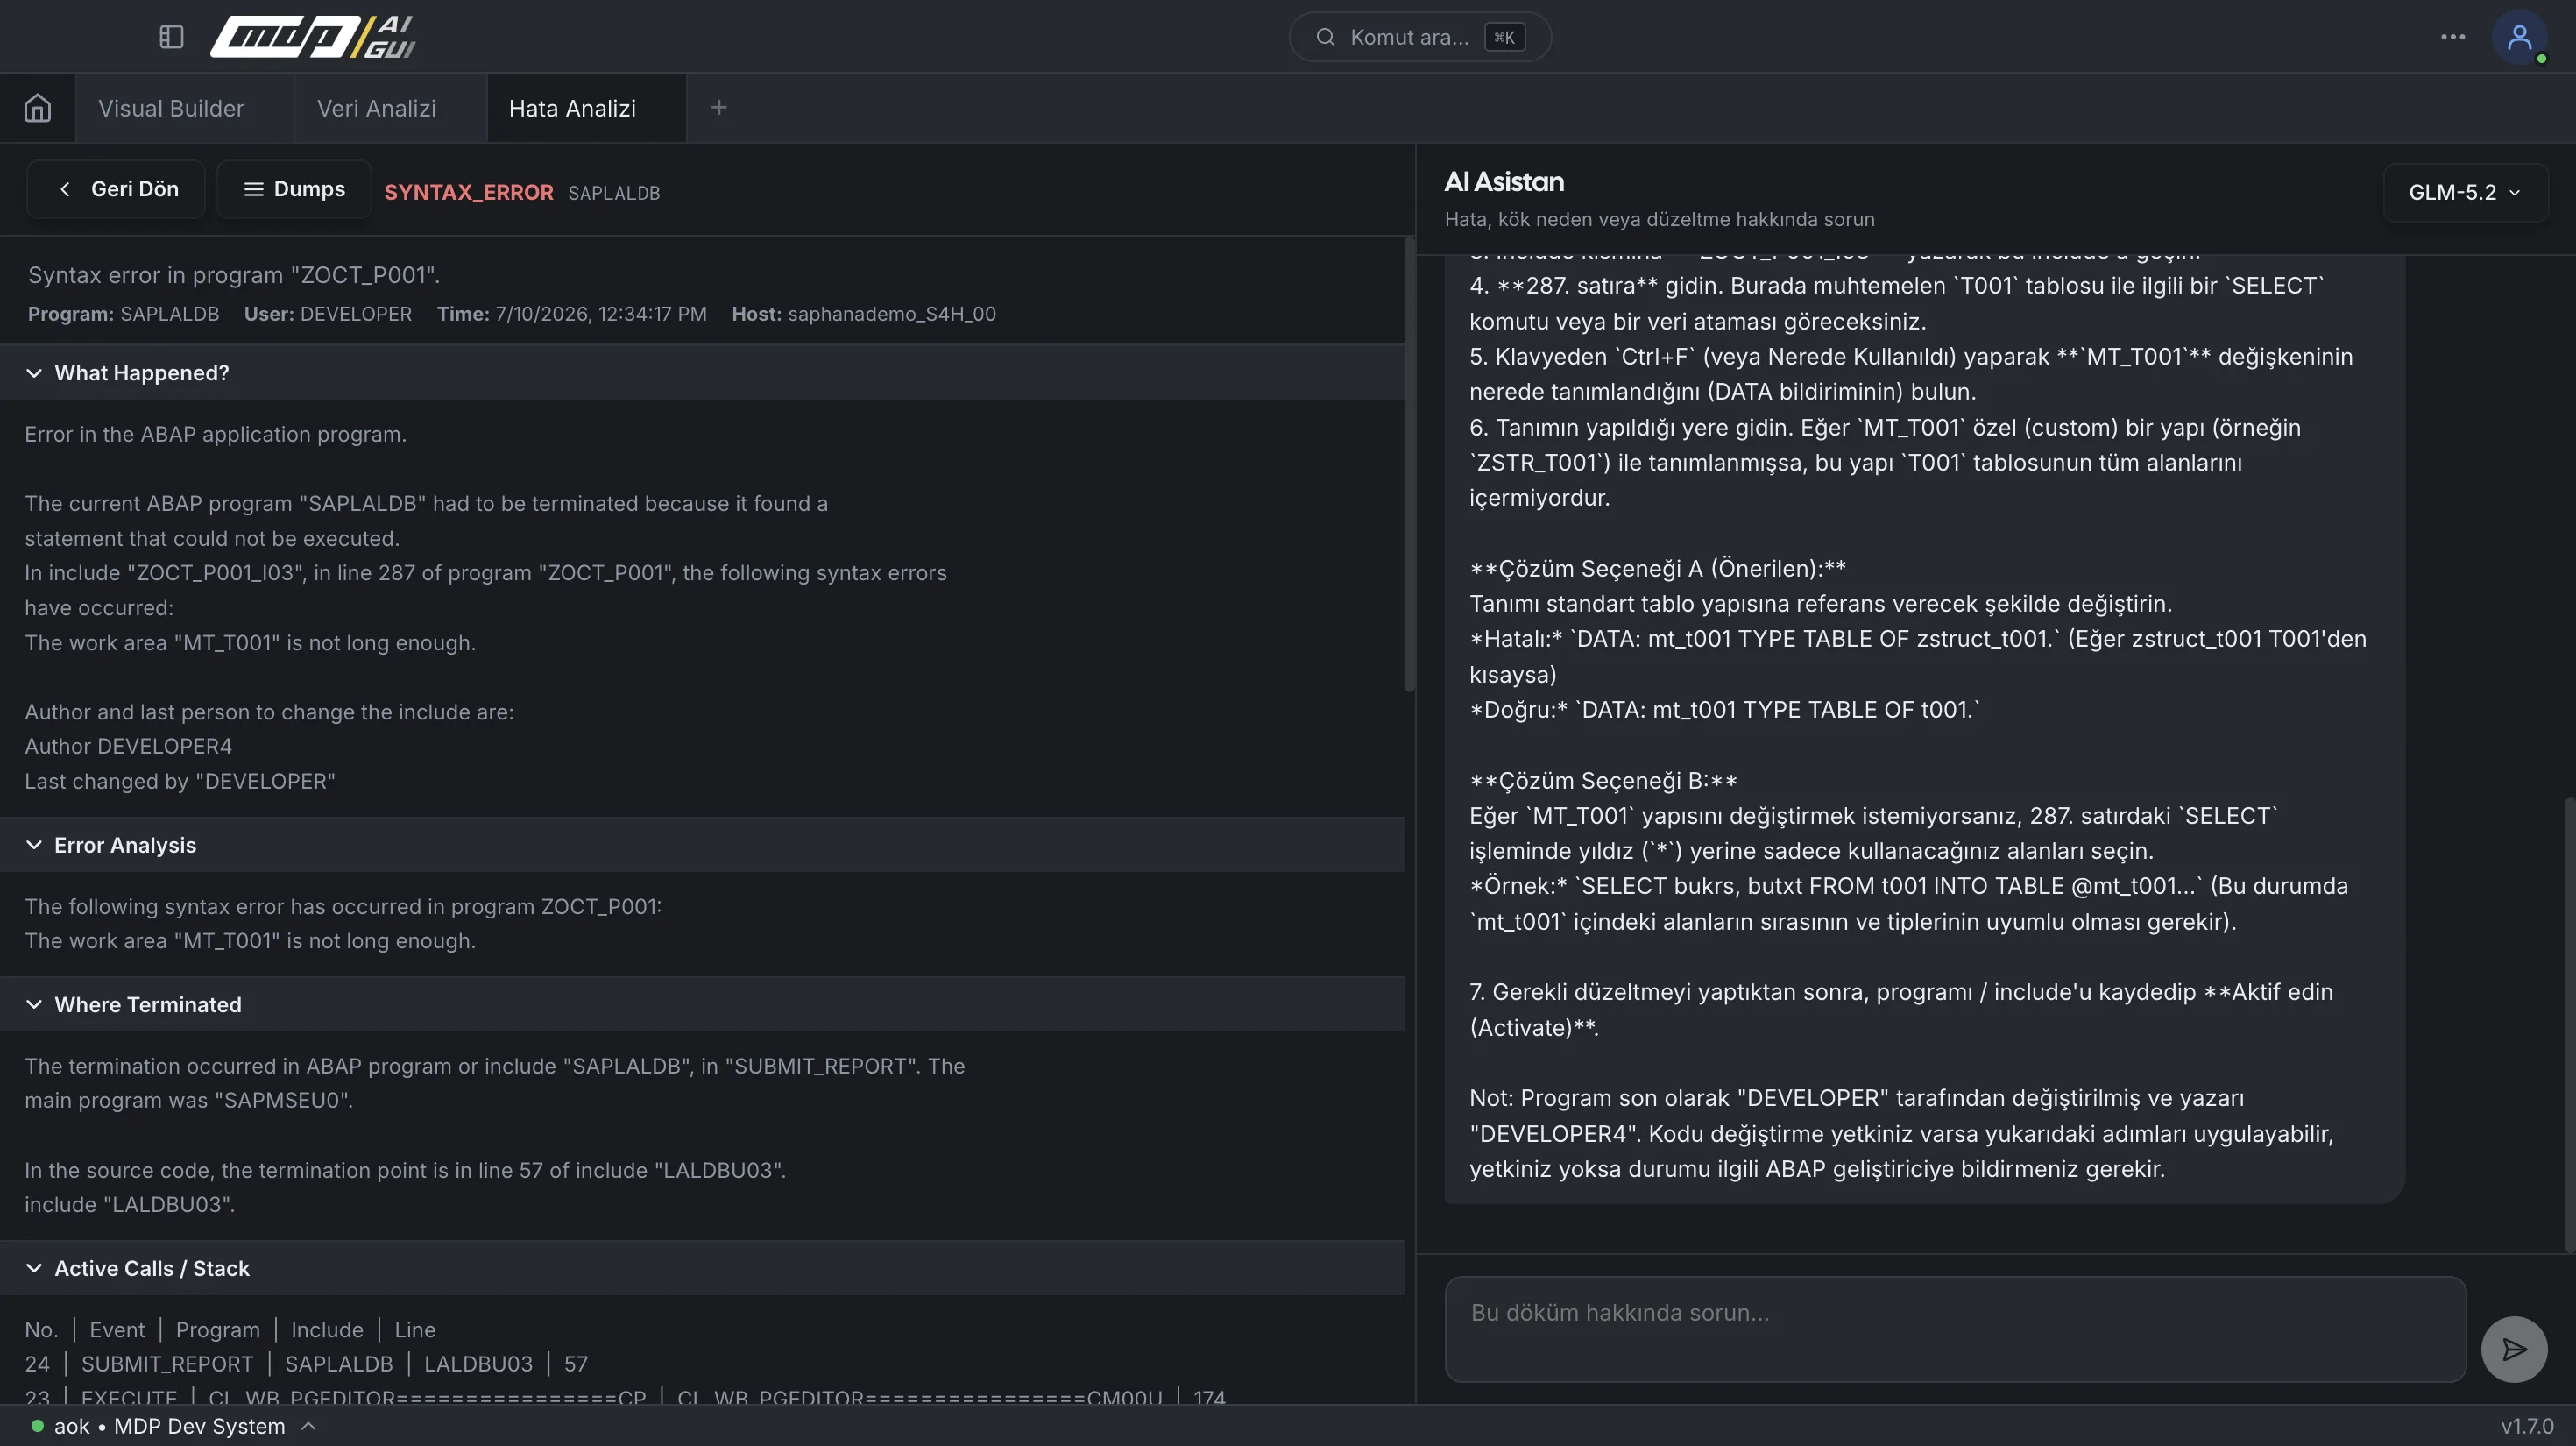The image size is (2576, 1446).
Task: Click the stack table header row
Action: click(x=230, y=1330)
